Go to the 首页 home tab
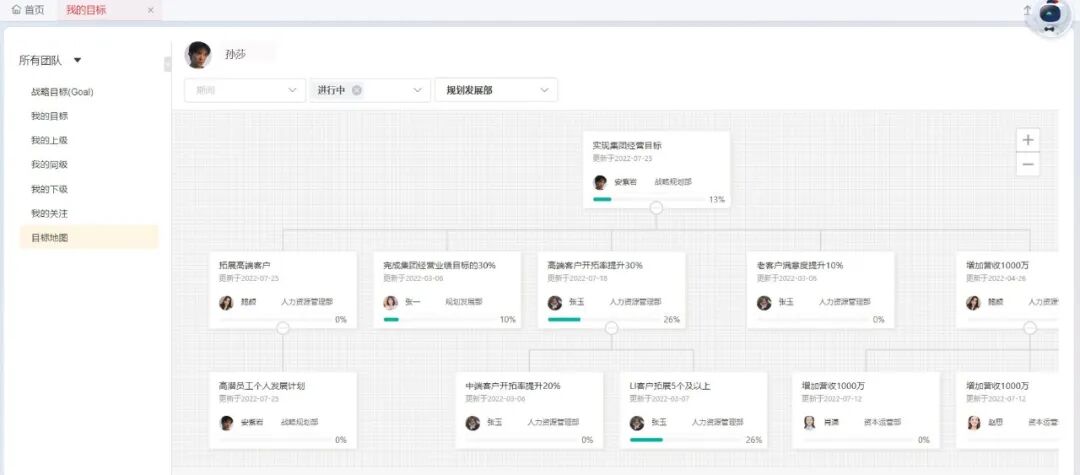The width and height of the screenshot is (1080, 475). pos(28,10)
